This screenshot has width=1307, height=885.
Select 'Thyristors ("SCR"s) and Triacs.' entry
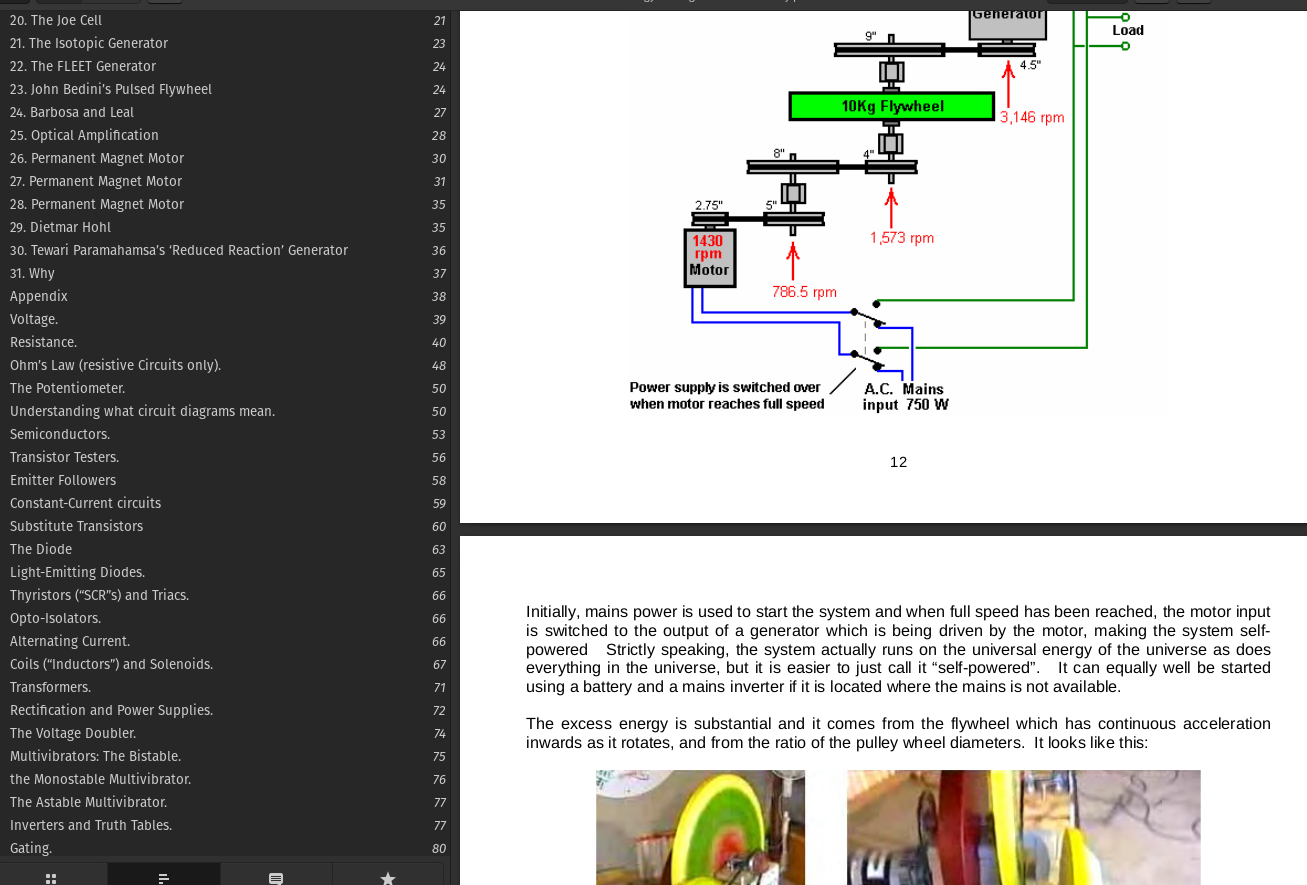point(99,595)
